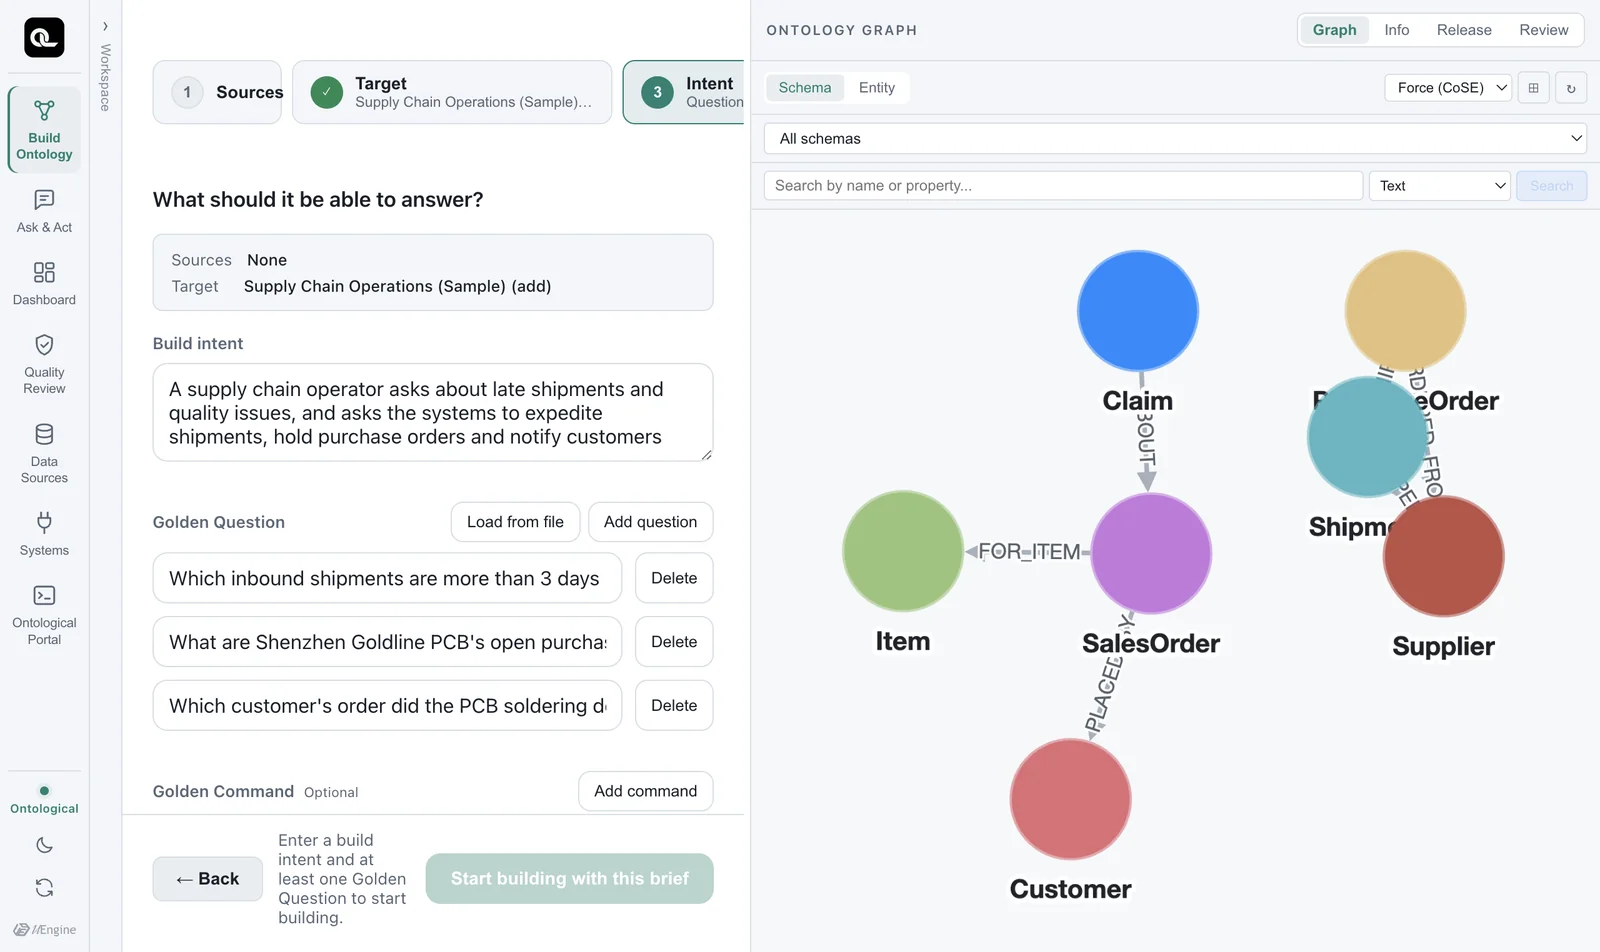This screenshot has height=952, width=1600.
Task: Open the Force (CoSE) layout dropdown
Action: pyautogui.click(x=1448, y=88)
